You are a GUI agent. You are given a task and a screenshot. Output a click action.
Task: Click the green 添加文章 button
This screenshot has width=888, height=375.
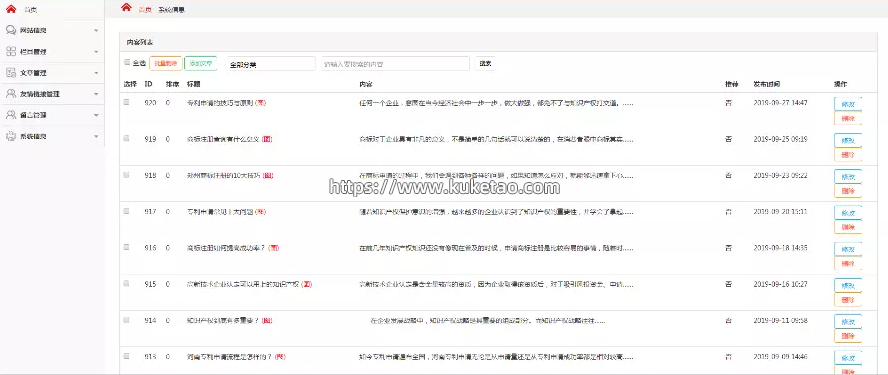[201, 63]
